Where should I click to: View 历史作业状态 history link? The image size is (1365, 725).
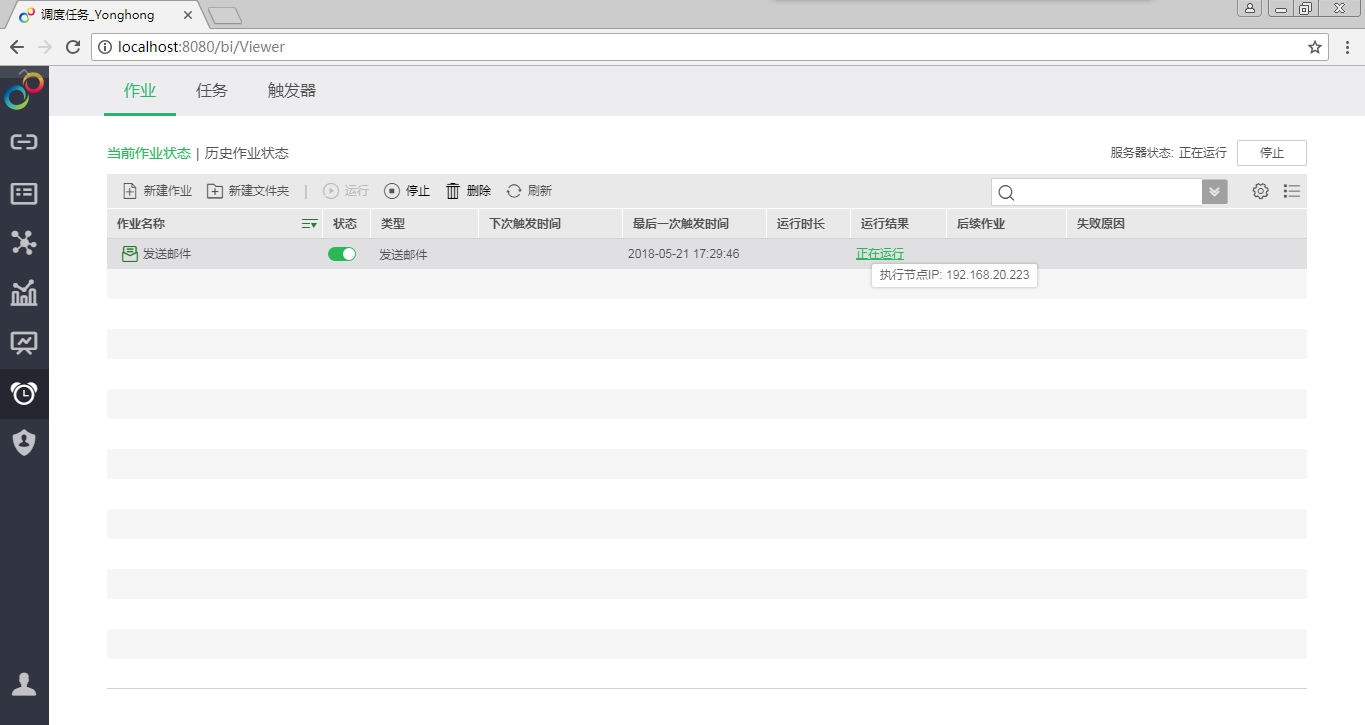tap(247, 153)
